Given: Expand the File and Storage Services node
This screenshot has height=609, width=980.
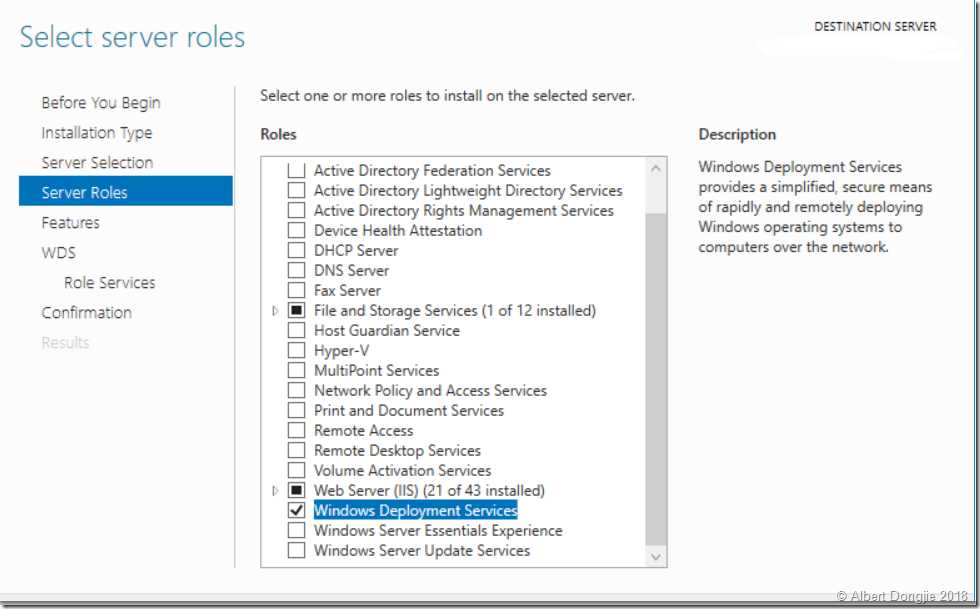Looking at the screenshot, I should point(275,311).
